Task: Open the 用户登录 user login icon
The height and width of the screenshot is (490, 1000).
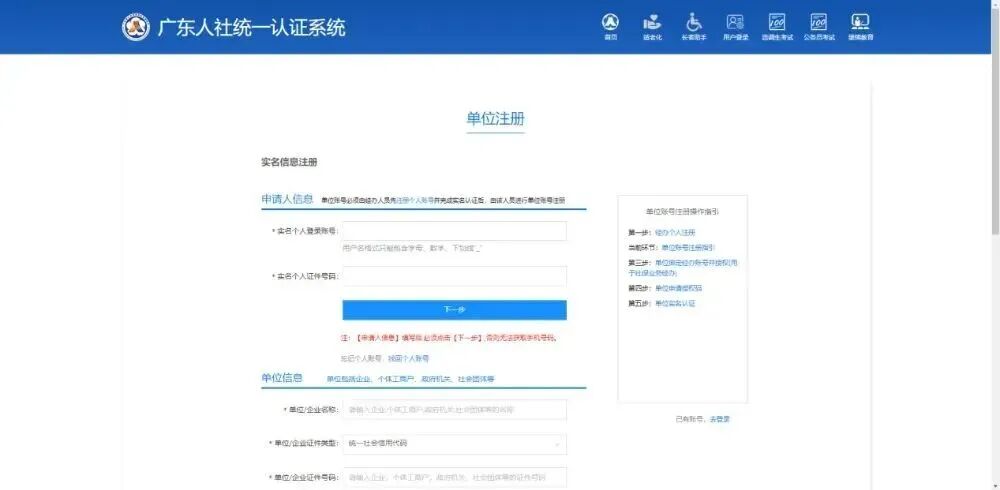Action: pos(735,27)
